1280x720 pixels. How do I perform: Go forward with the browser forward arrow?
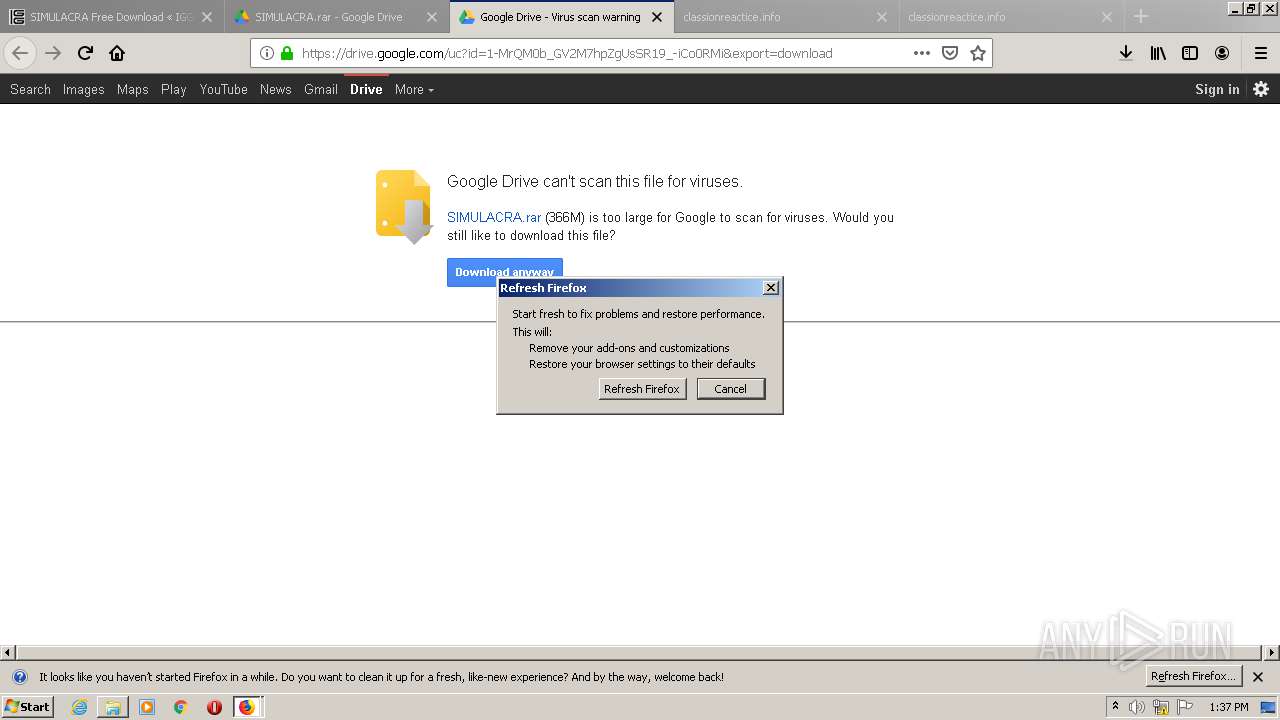[53, 53]
